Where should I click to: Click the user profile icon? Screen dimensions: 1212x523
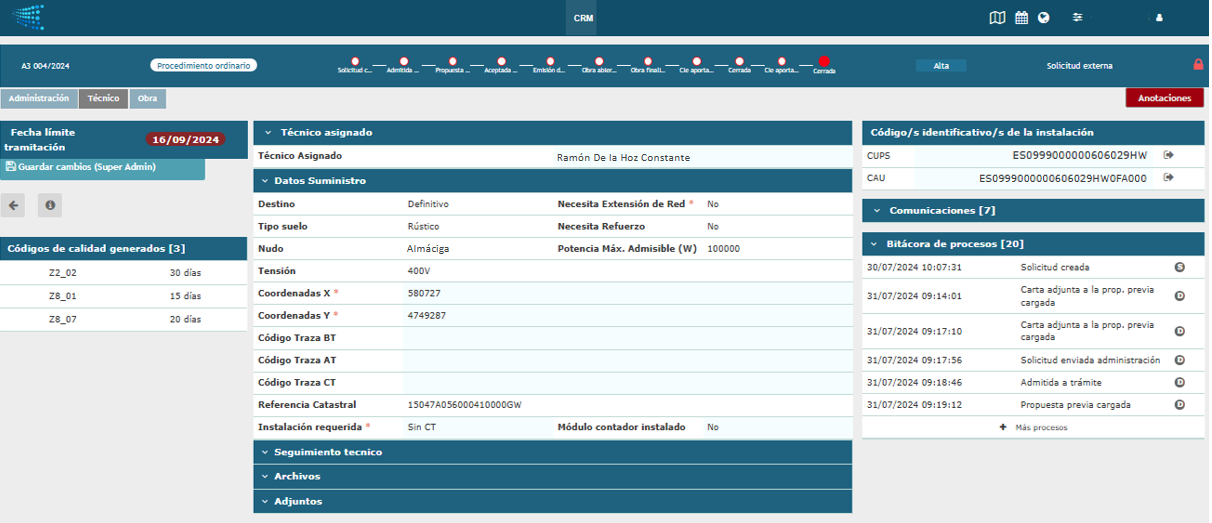[1159, 17]
